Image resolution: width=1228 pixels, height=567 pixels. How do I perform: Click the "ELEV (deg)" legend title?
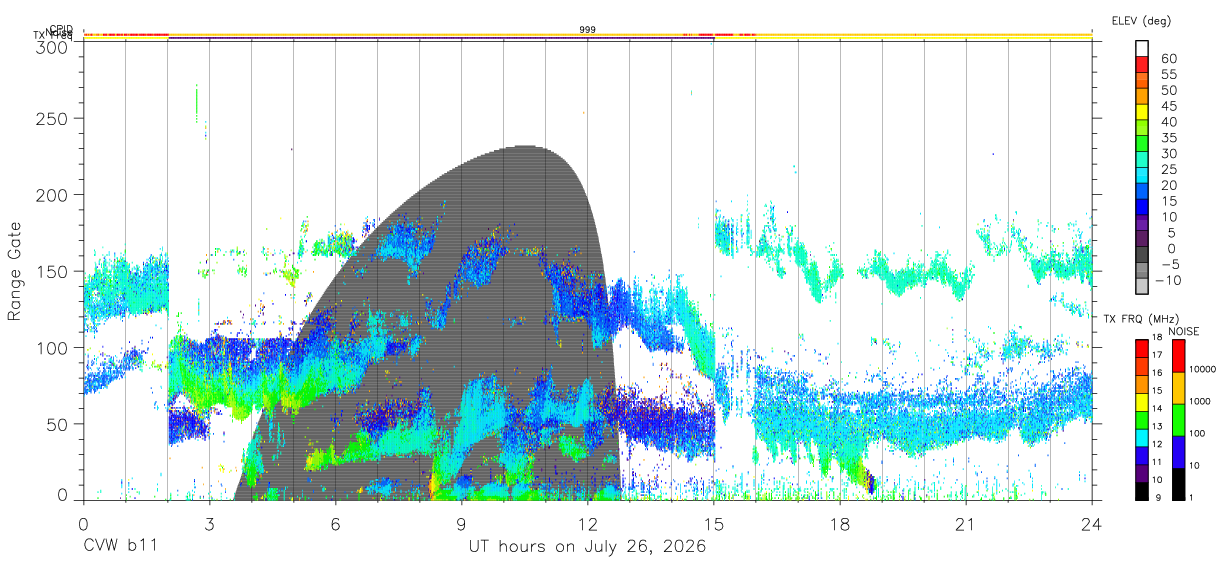click(x=1141, y=20)
